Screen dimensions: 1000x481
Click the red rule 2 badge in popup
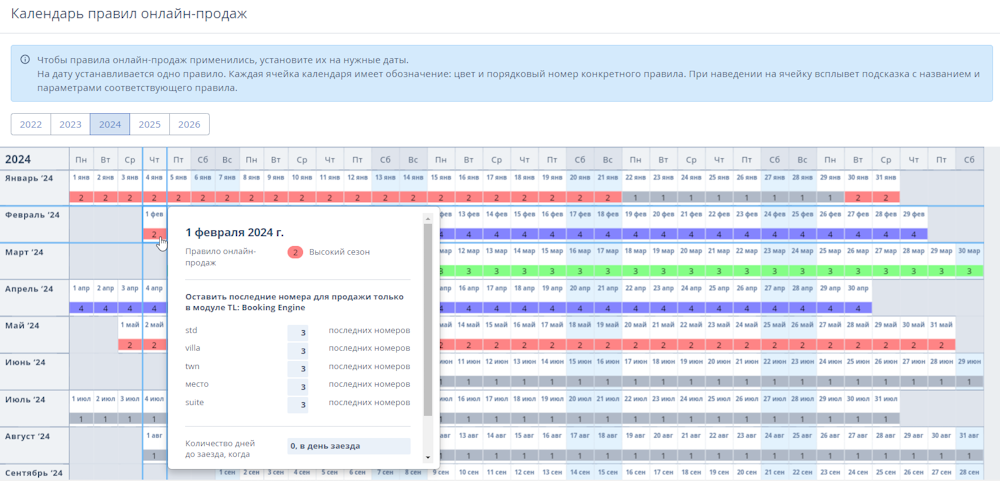(295, 252)
